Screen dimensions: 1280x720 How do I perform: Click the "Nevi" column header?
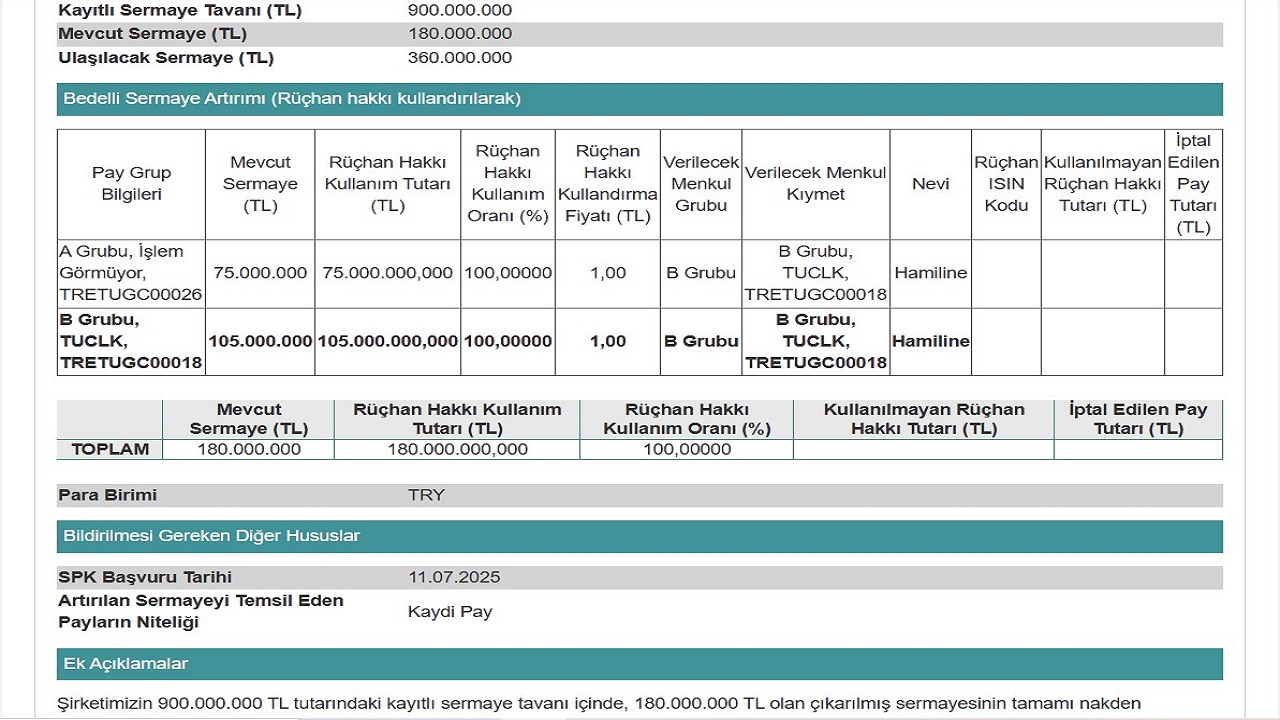point(930,184)
